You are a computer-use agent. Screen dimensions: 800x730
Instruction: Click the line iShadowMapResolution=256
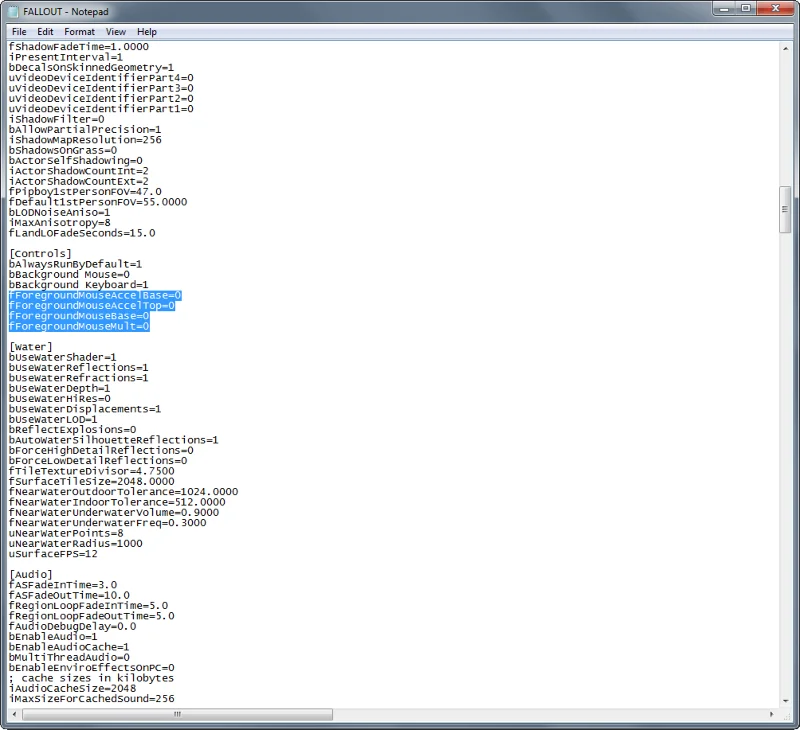click(x=85, y=140)
